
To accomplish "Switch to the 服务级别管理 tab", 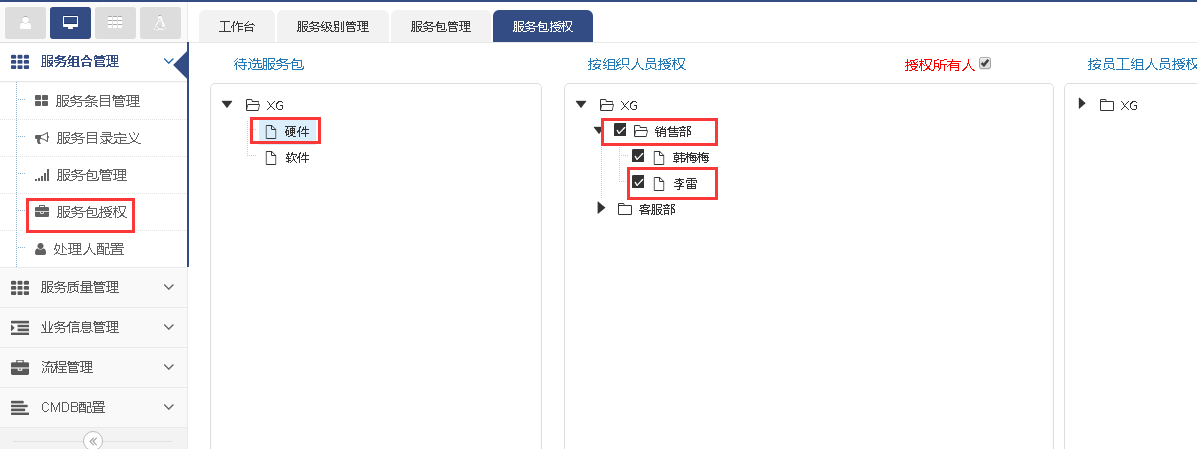I will [333, 27].
